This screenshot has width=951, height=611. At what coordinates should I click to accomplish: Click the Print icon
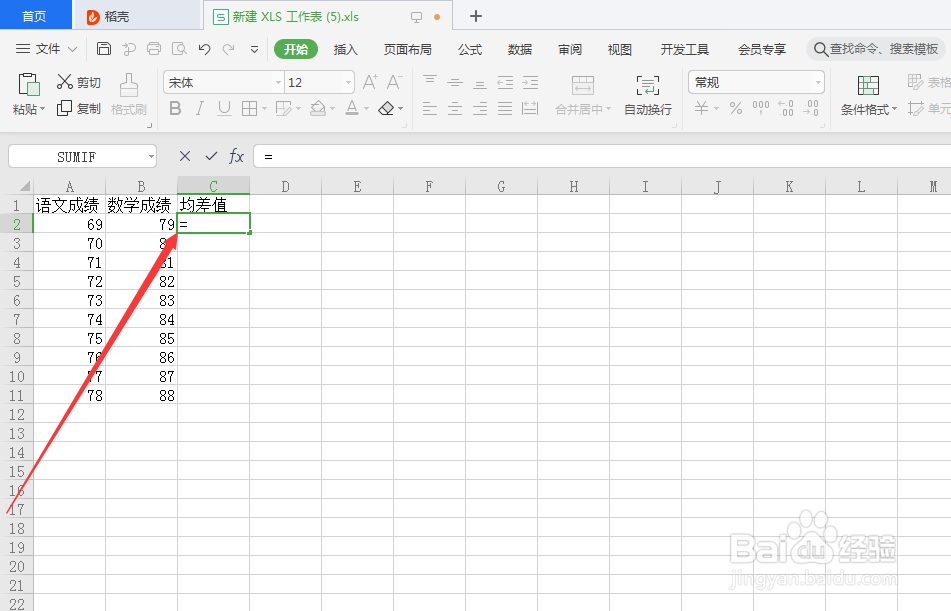pos(154,49)
